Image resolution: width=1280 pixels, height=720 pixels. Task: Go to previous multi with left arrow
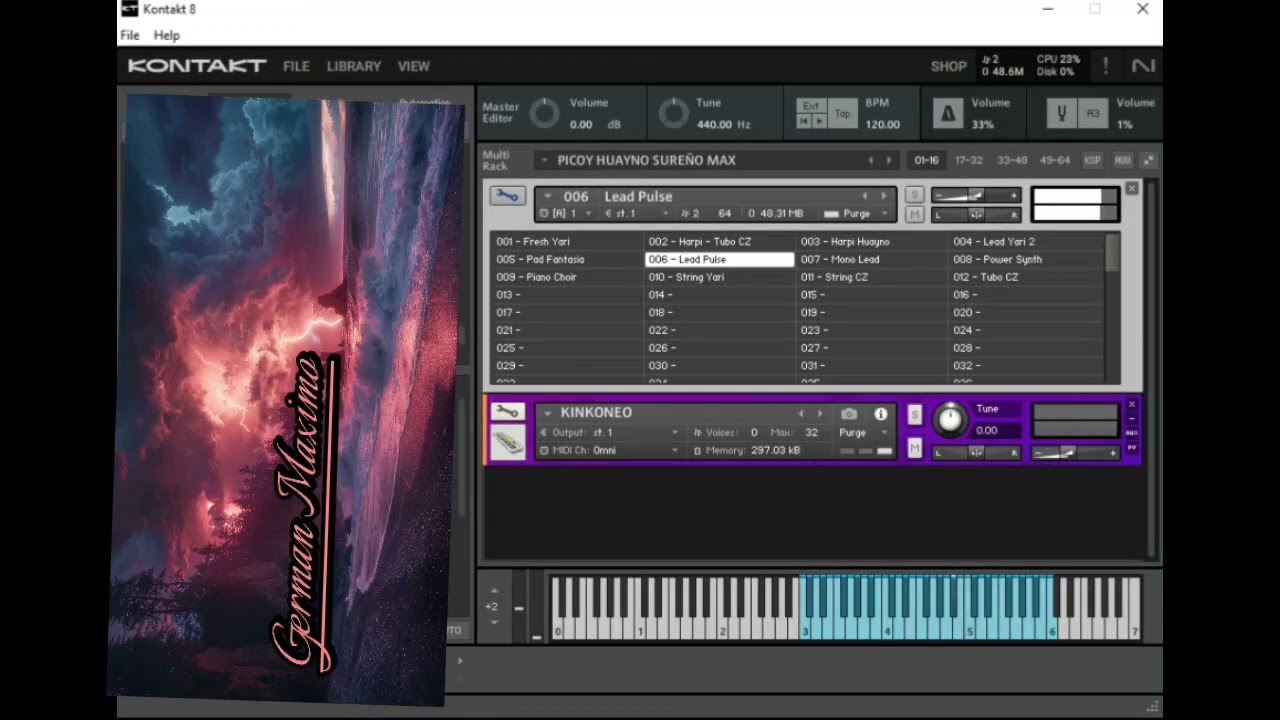click(x=870, y=160)
